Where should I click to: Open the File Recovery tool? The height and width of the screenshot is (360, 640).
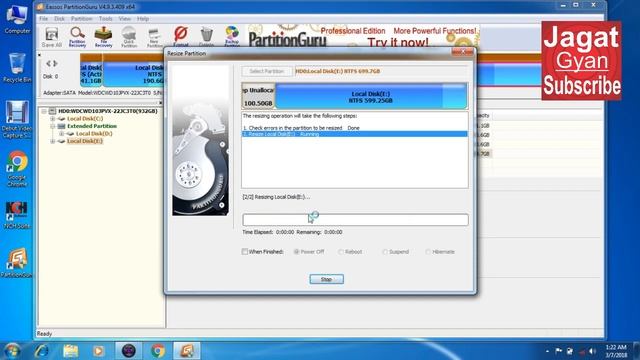[x=103, y=37]
